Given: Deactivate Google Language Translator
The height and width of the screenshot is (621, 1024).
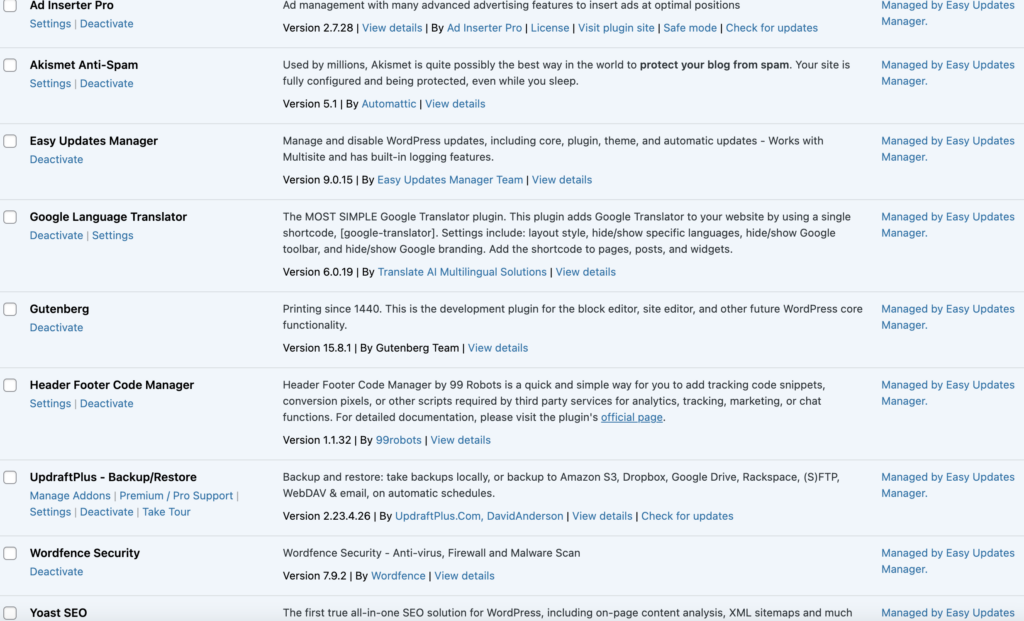Looking at the screenshot, I should click(56, 235).
